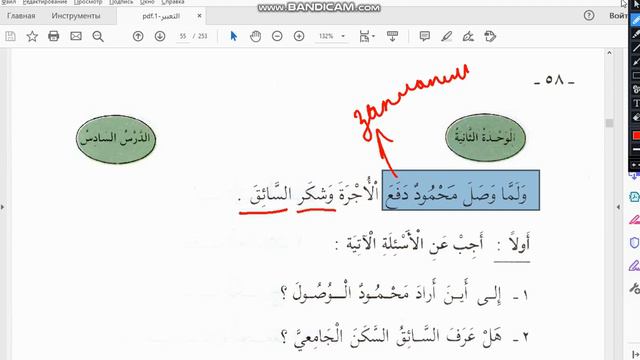Click the read mode scrolling icon
Viewport: 640px width, 360px height.
[392, 36]
